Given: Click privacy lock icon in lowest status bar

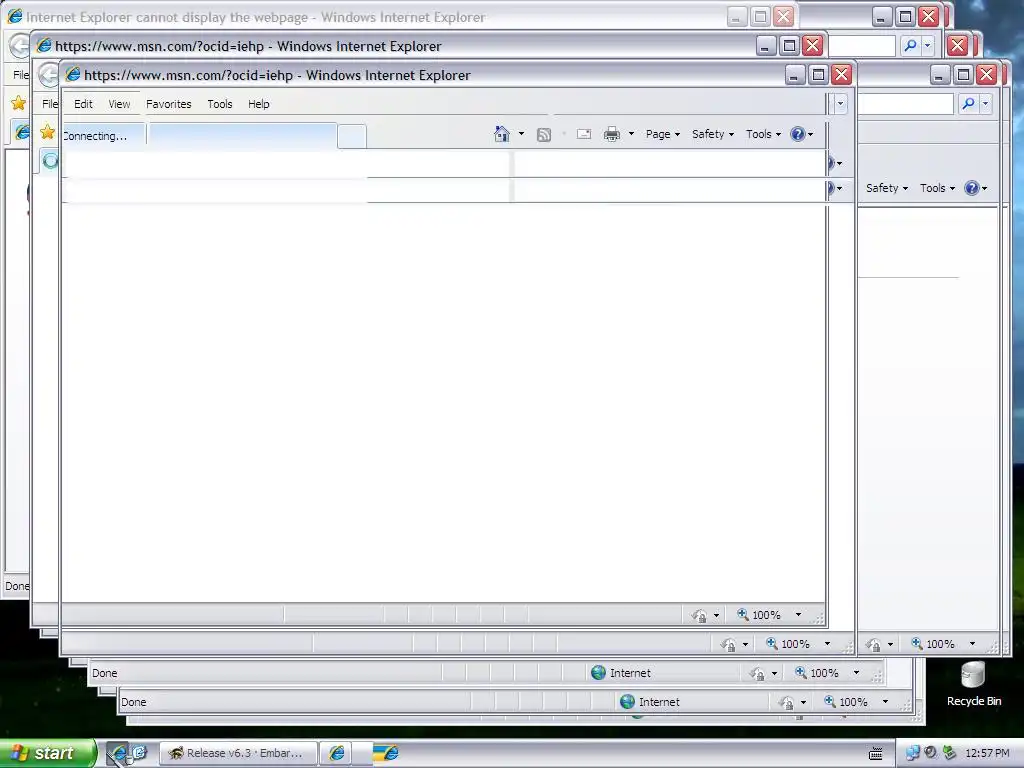Looking at the screenshot, I should [x=786, y=703].
